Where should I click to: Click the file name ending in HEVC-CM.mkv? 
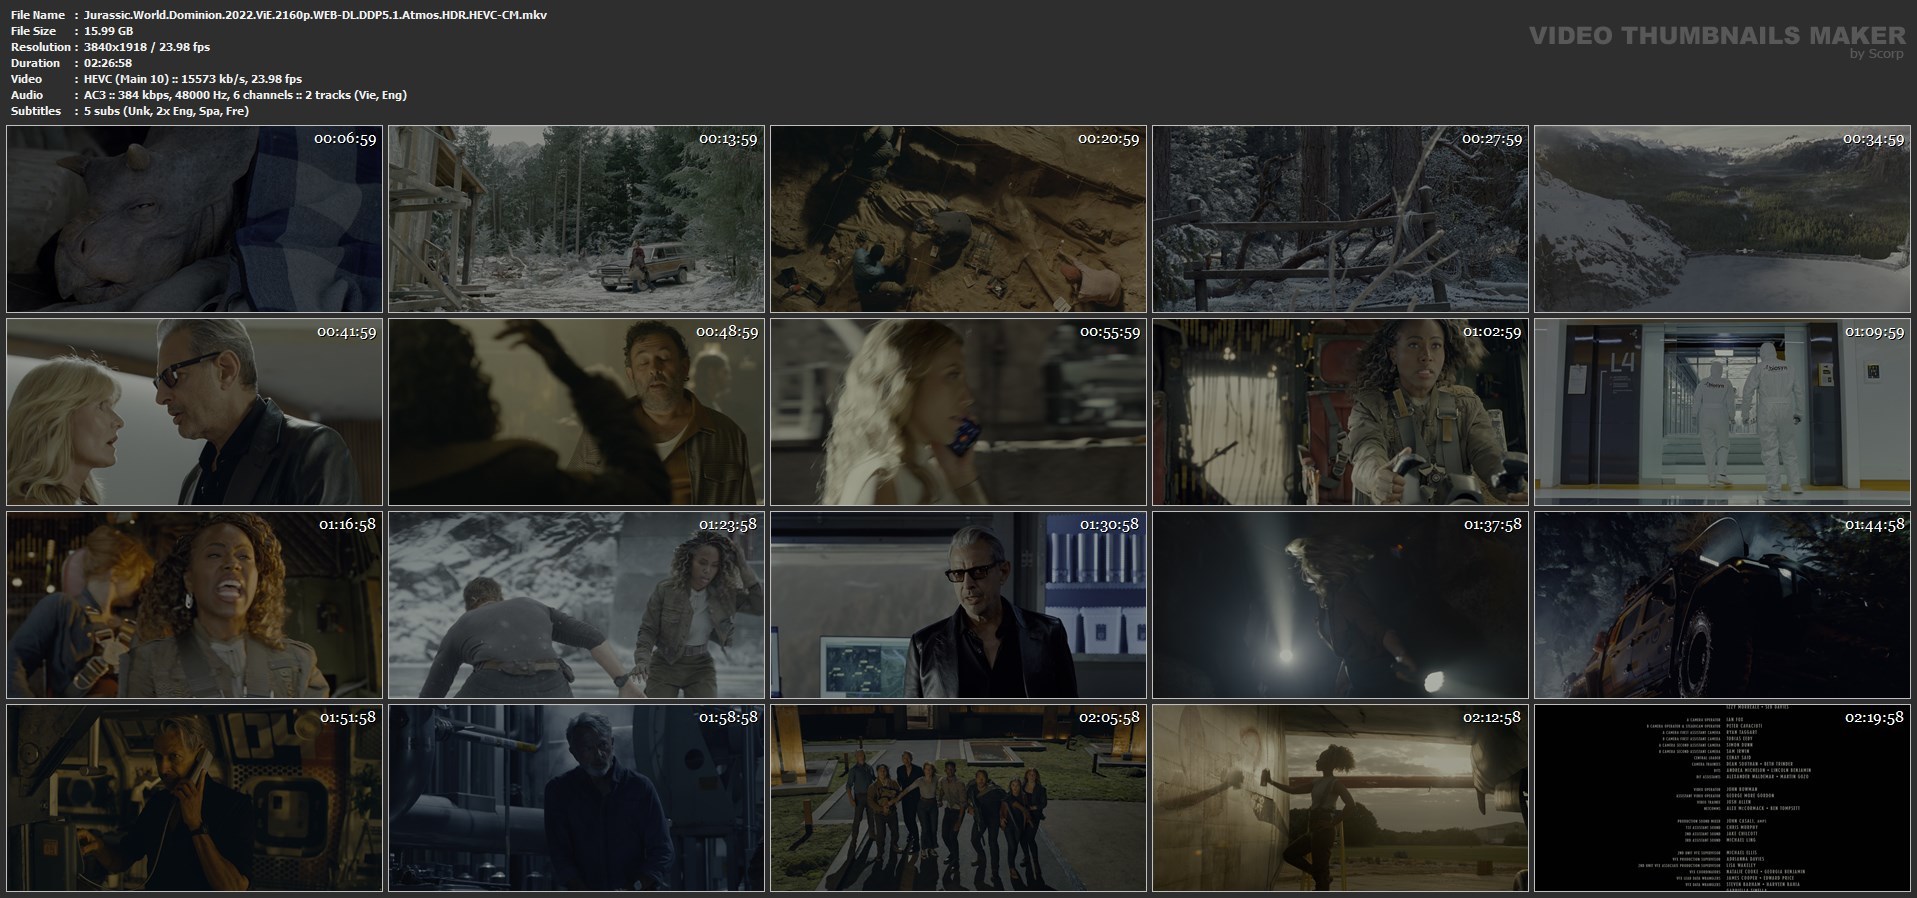click(x=315, y=15)
